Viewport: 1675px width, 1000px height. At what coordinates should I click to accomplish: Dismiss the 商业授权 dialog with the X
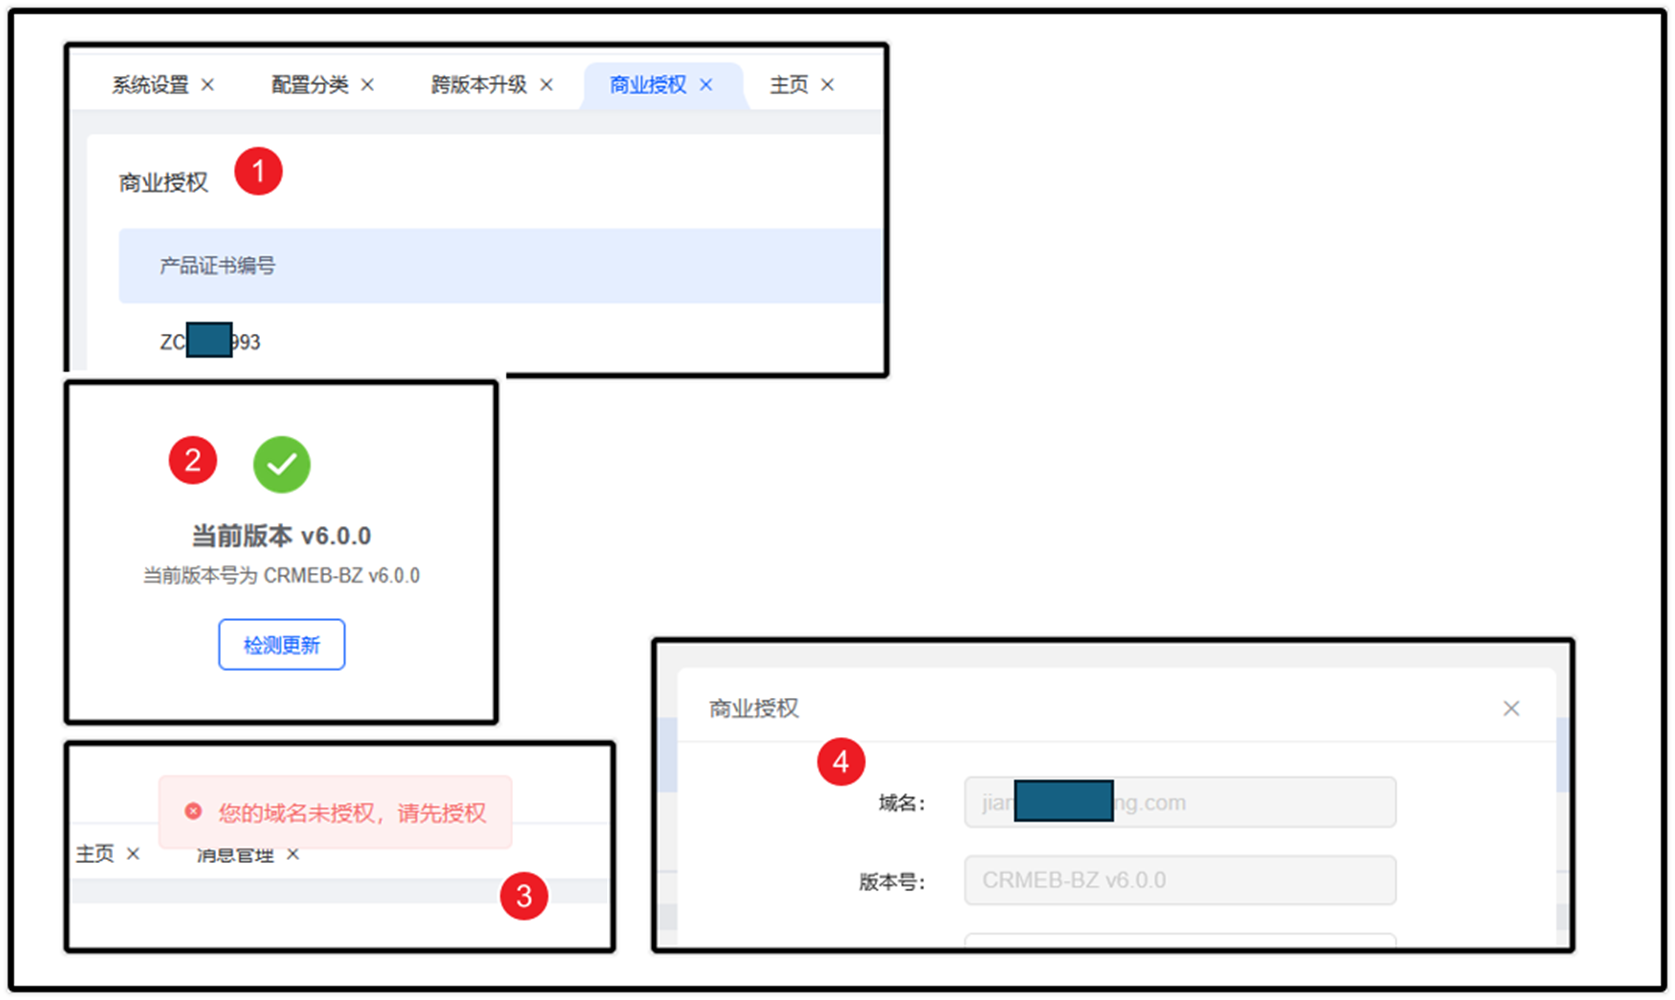click(x=1511, y=709)
